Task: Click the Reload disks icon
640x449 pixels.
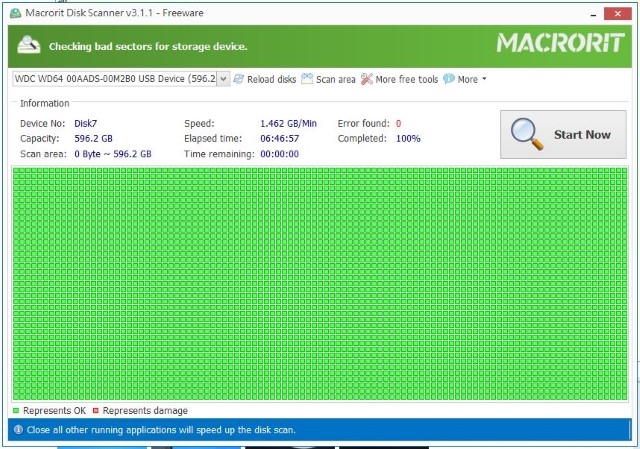Action: [x=239, y=79]
